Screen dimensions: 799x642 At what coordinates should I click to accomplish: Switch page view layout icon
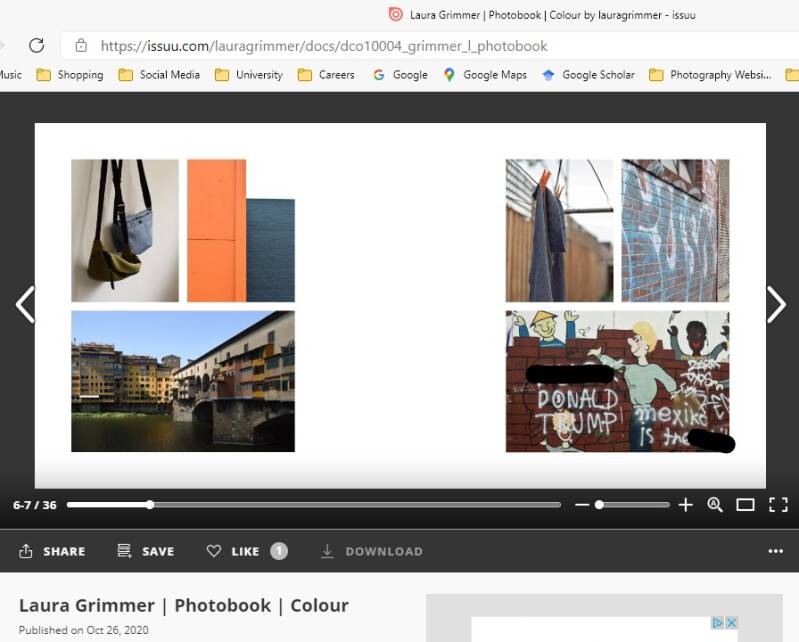[x=745, y=505]
